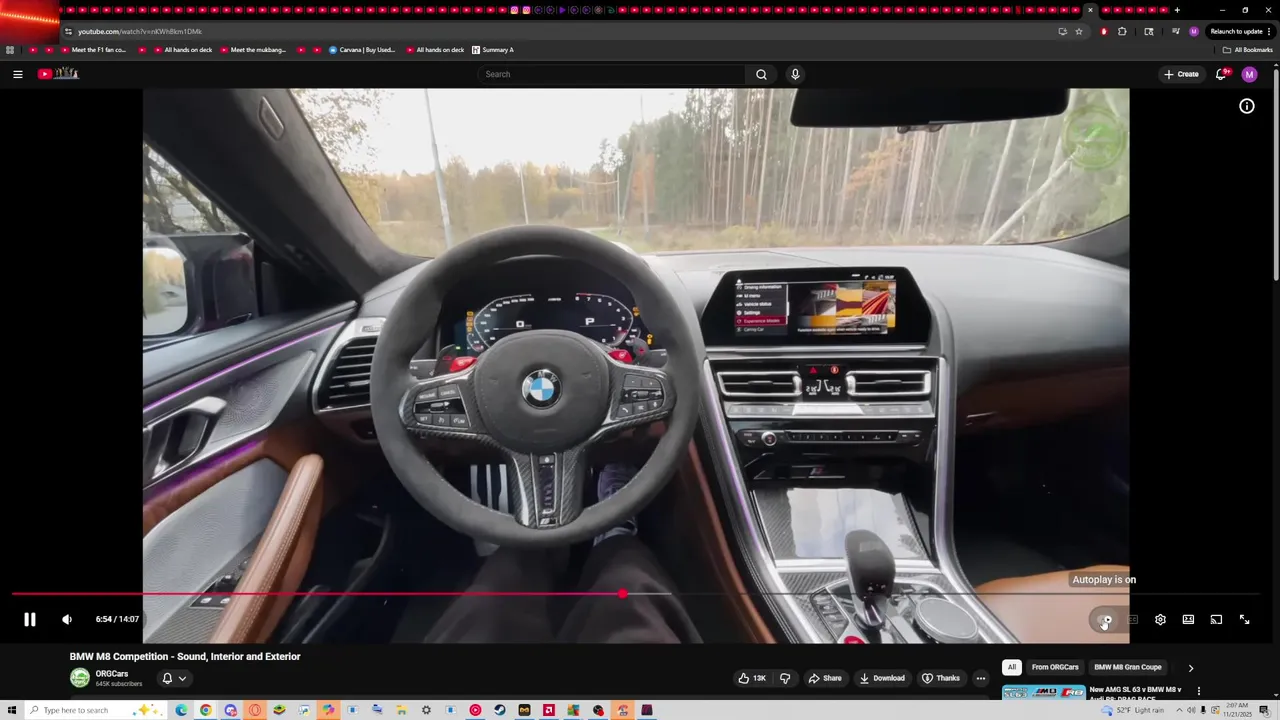Open New AMG SL 63 v BMW M8 thumbnail
The image size is (1280, 720).
point(1043,692)
